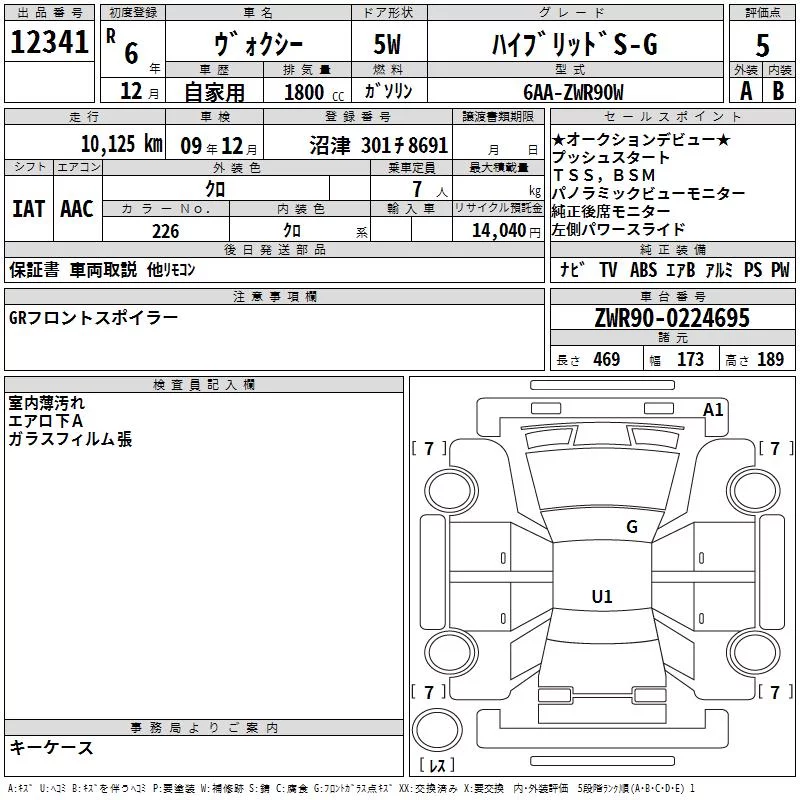Select first registration month 12月

point(140,91)
